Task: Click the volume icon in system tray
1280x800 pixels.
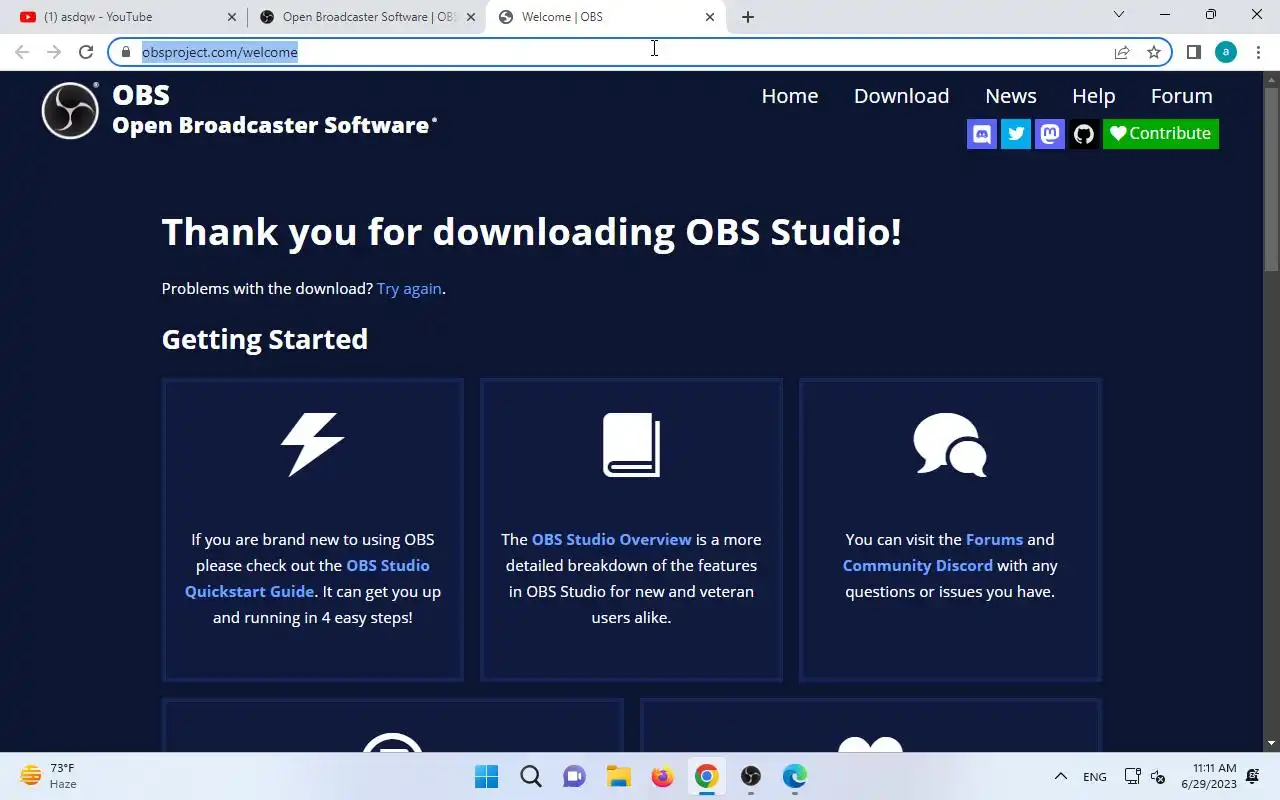Action: tap(1158, 776)
